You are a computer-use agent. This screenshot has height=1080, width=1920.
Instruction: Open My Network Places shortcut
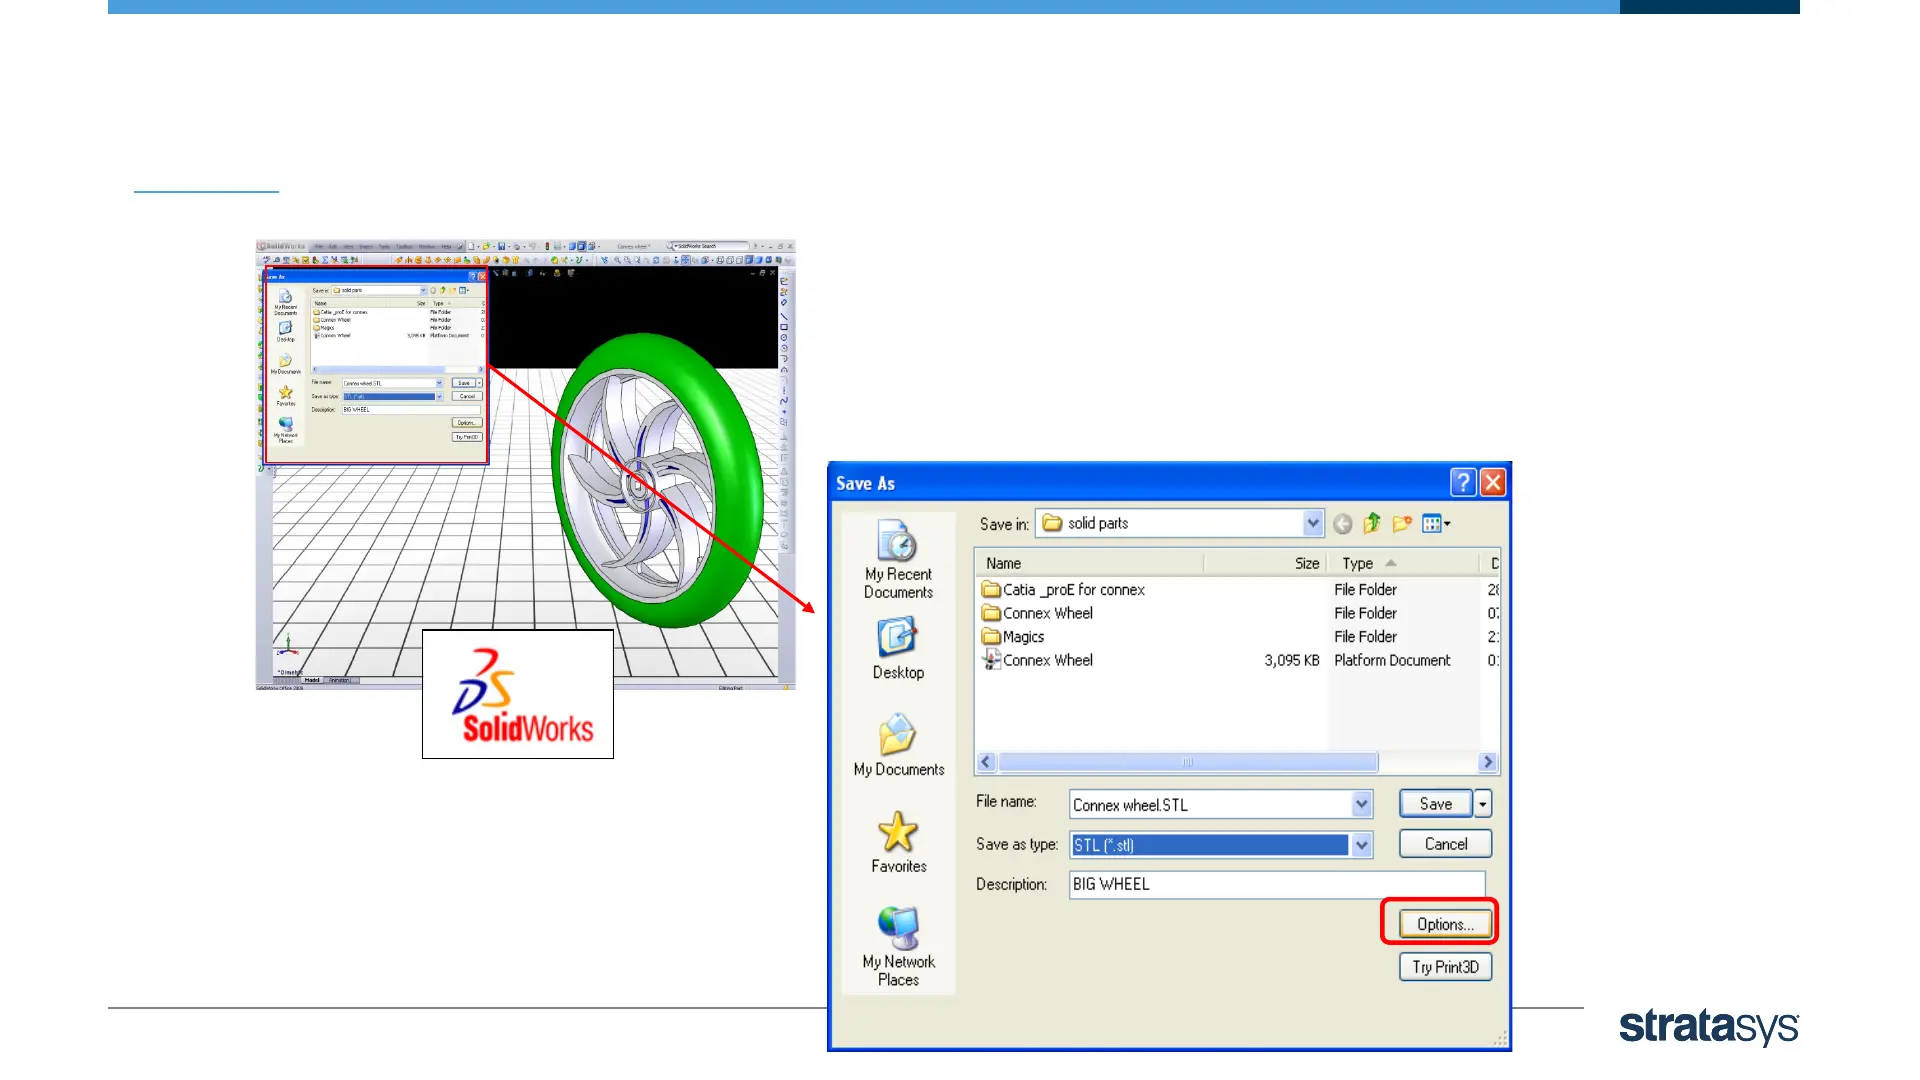(898, 945)
